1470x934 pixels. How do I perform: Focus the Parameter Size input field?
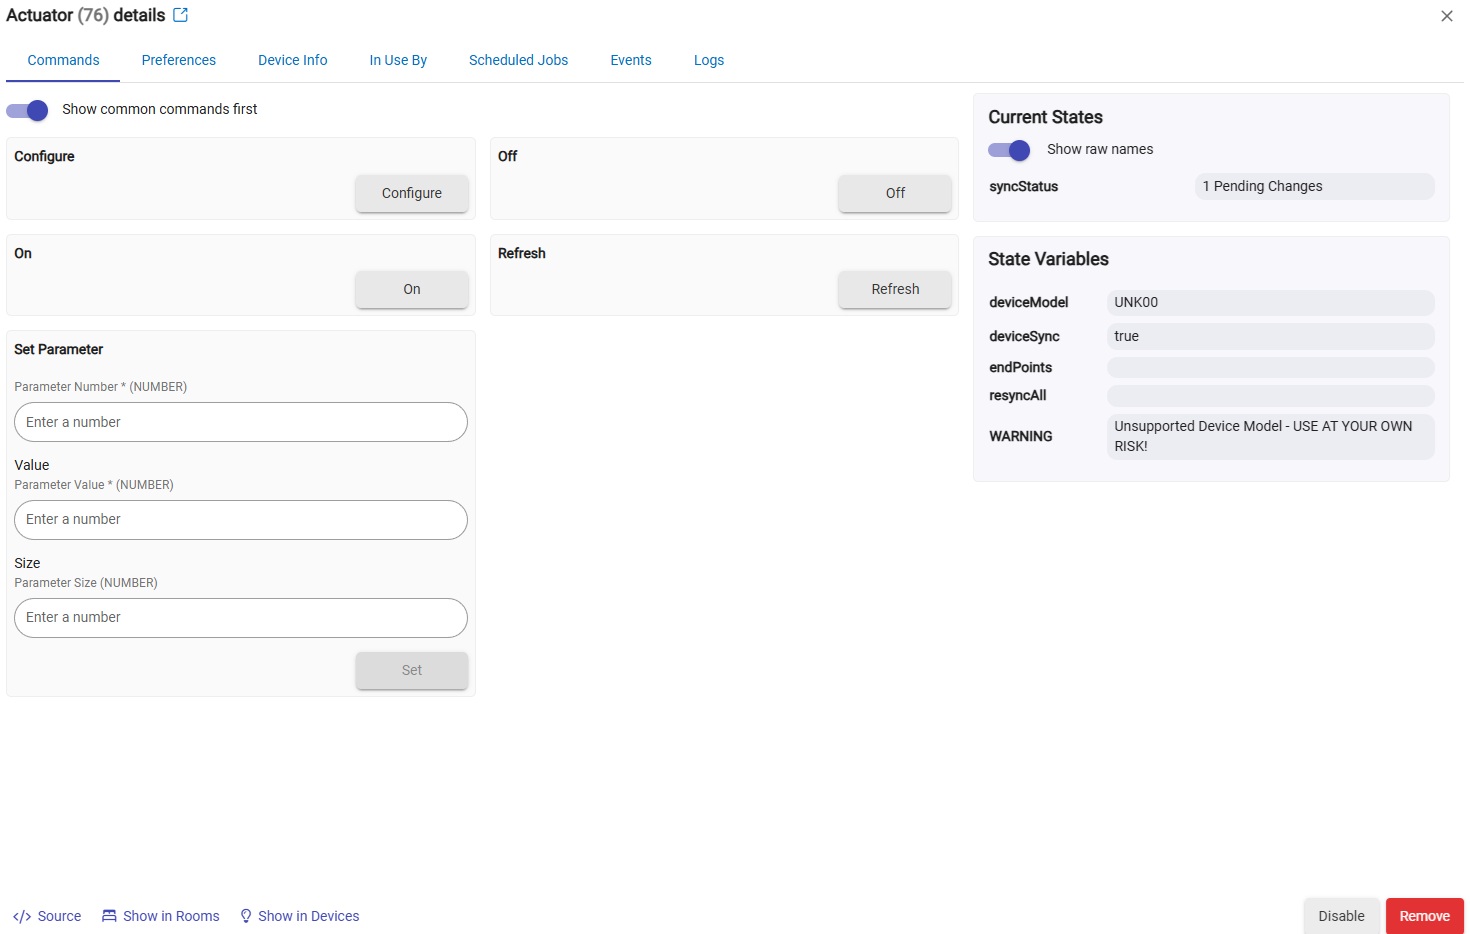(x=241, y=618)
